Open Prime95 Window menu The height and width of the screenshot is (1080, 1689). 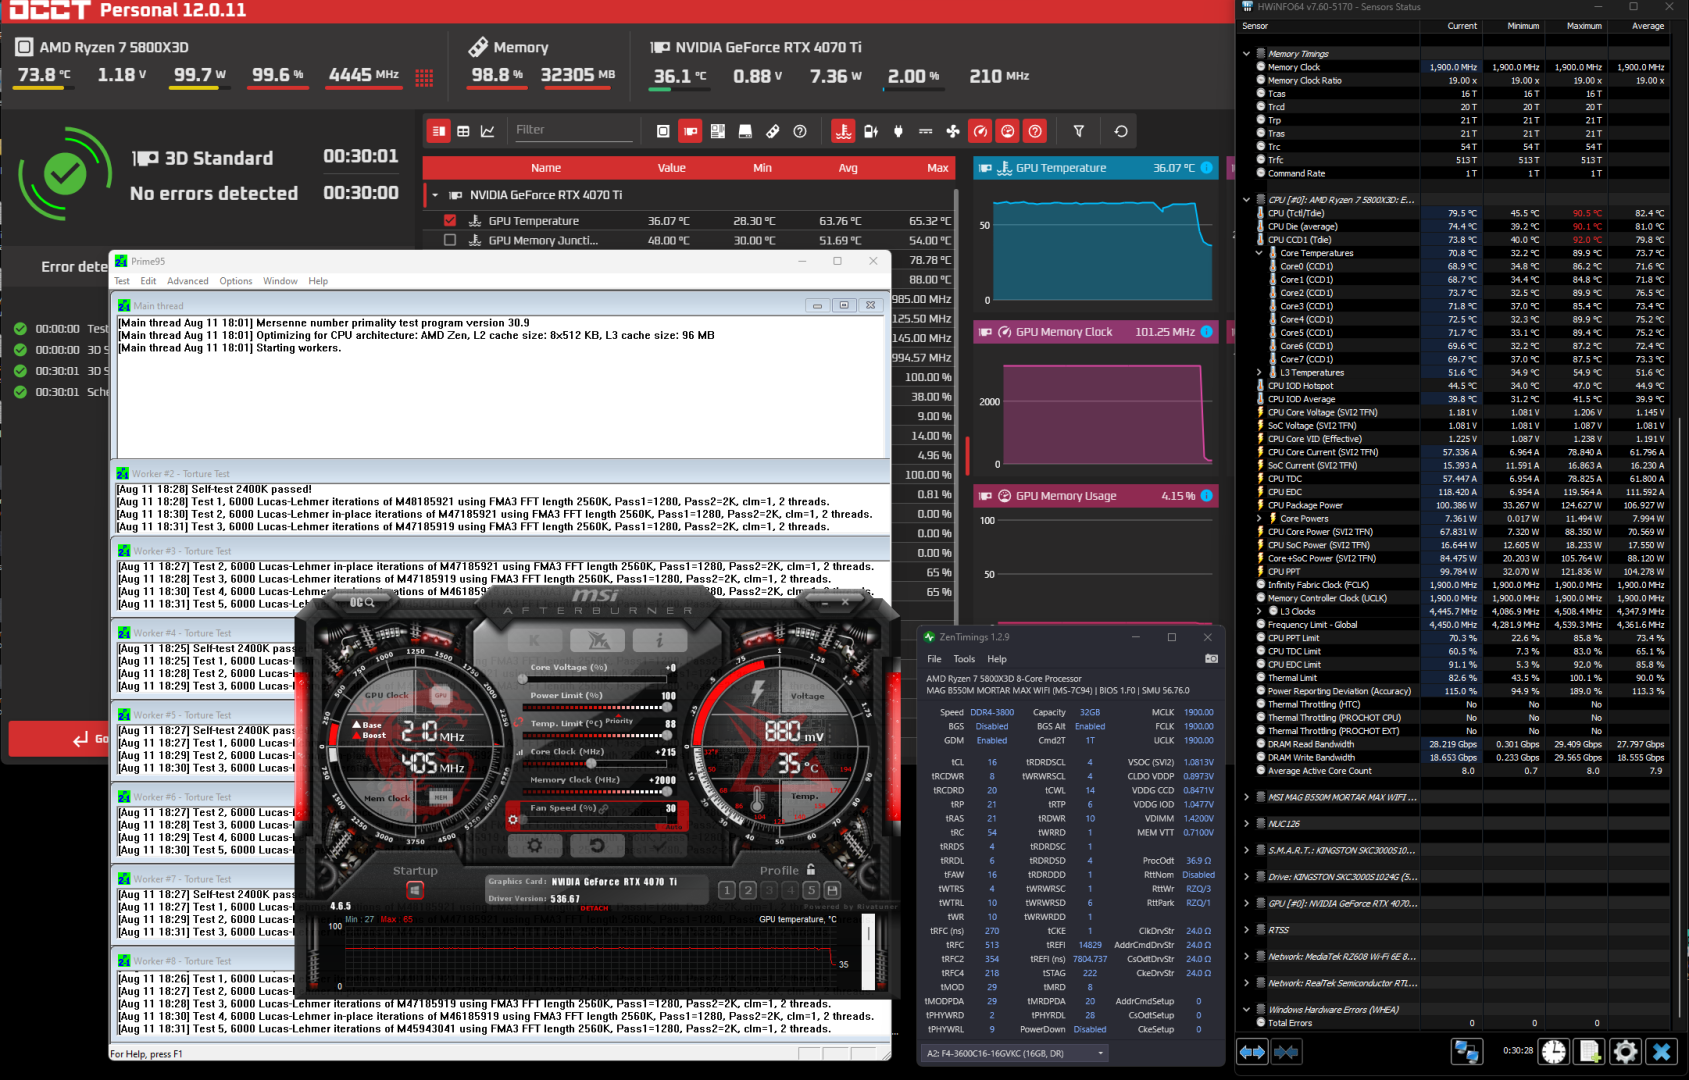pos(280,281)
